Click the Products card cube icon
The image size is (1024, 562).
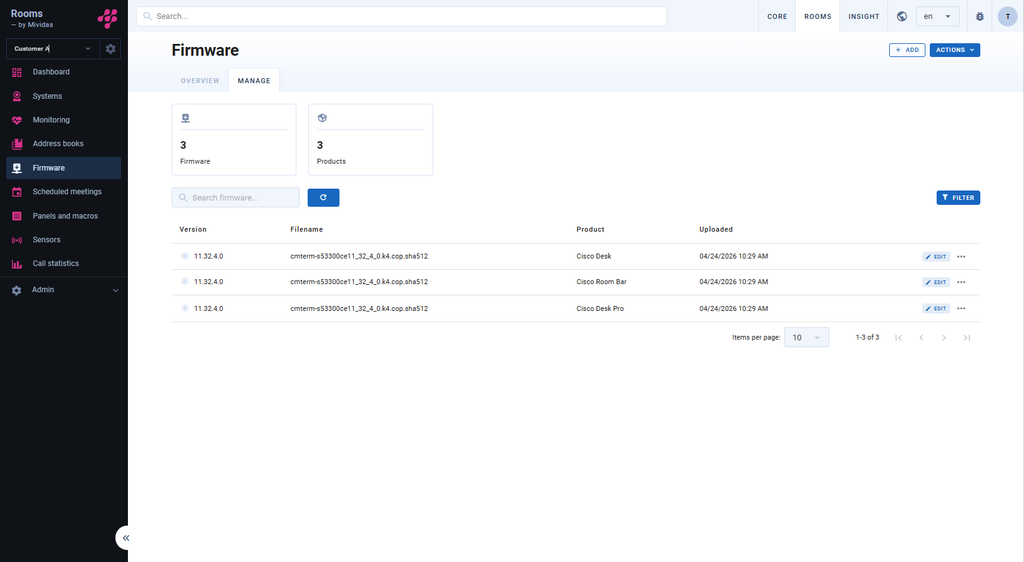pos(322,118)
